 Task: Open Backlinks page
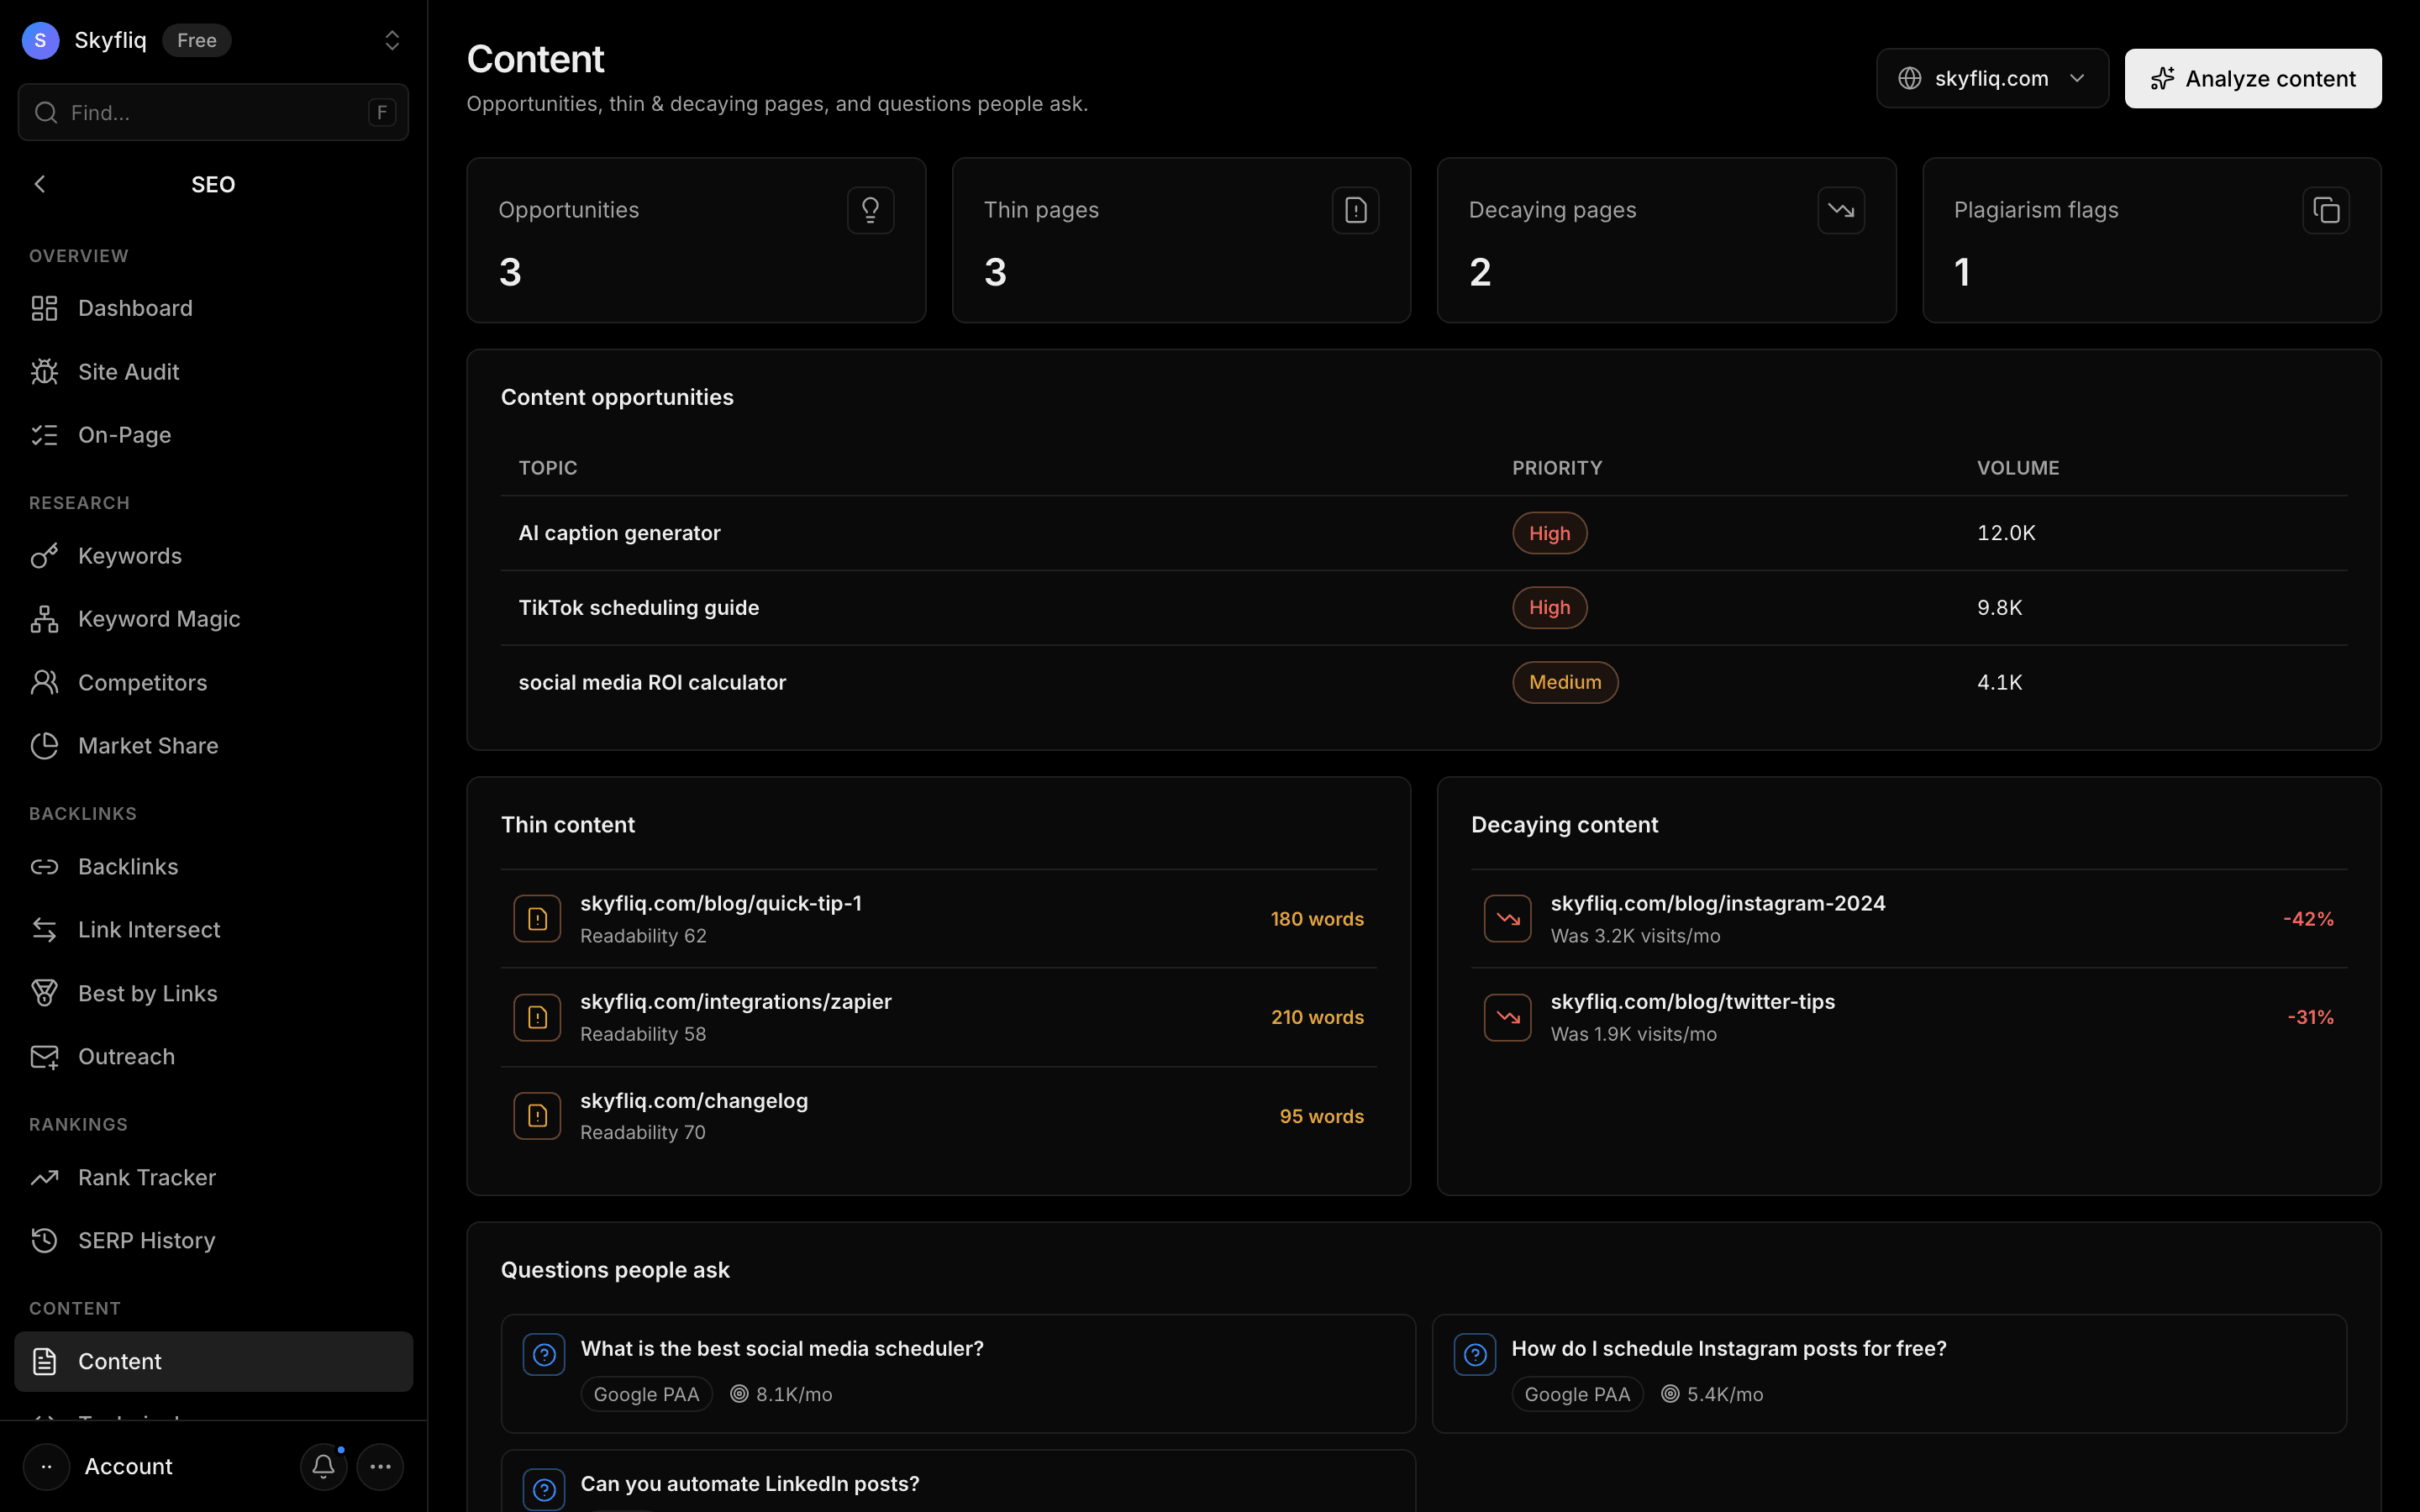(x=213, y=866)
